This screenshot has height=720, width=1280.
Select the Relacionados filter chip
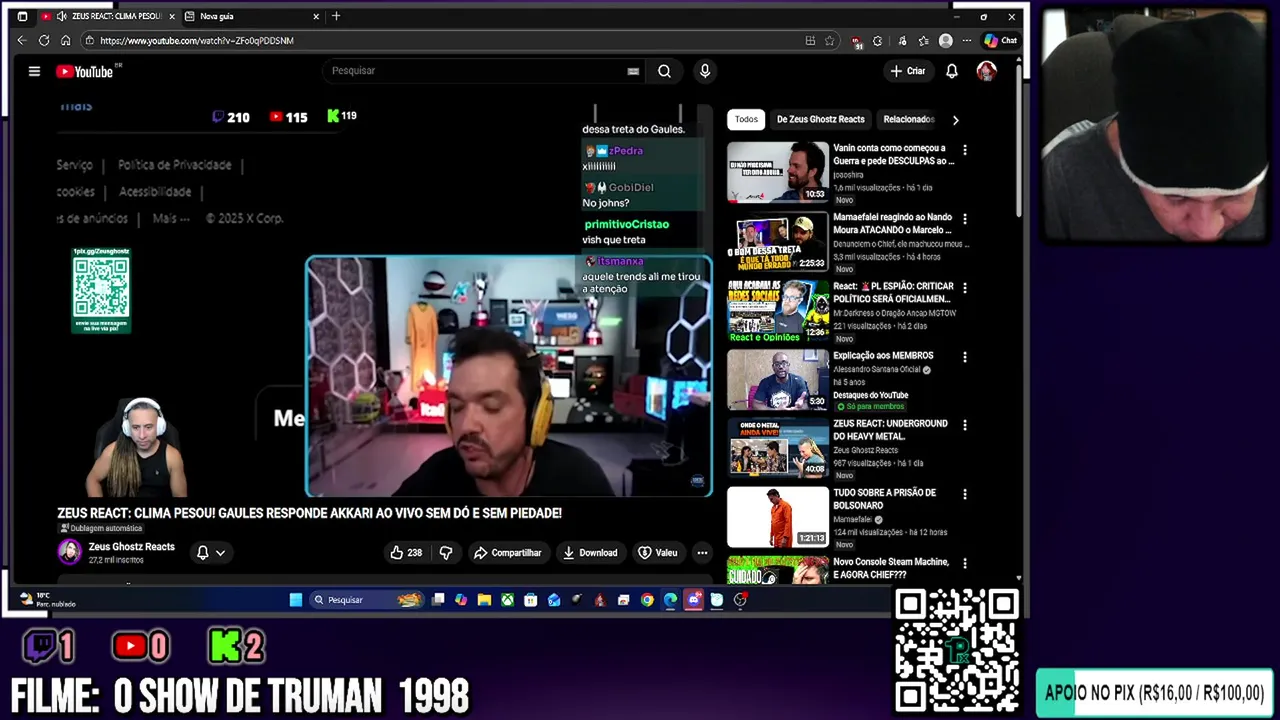(x=908, y=119)
